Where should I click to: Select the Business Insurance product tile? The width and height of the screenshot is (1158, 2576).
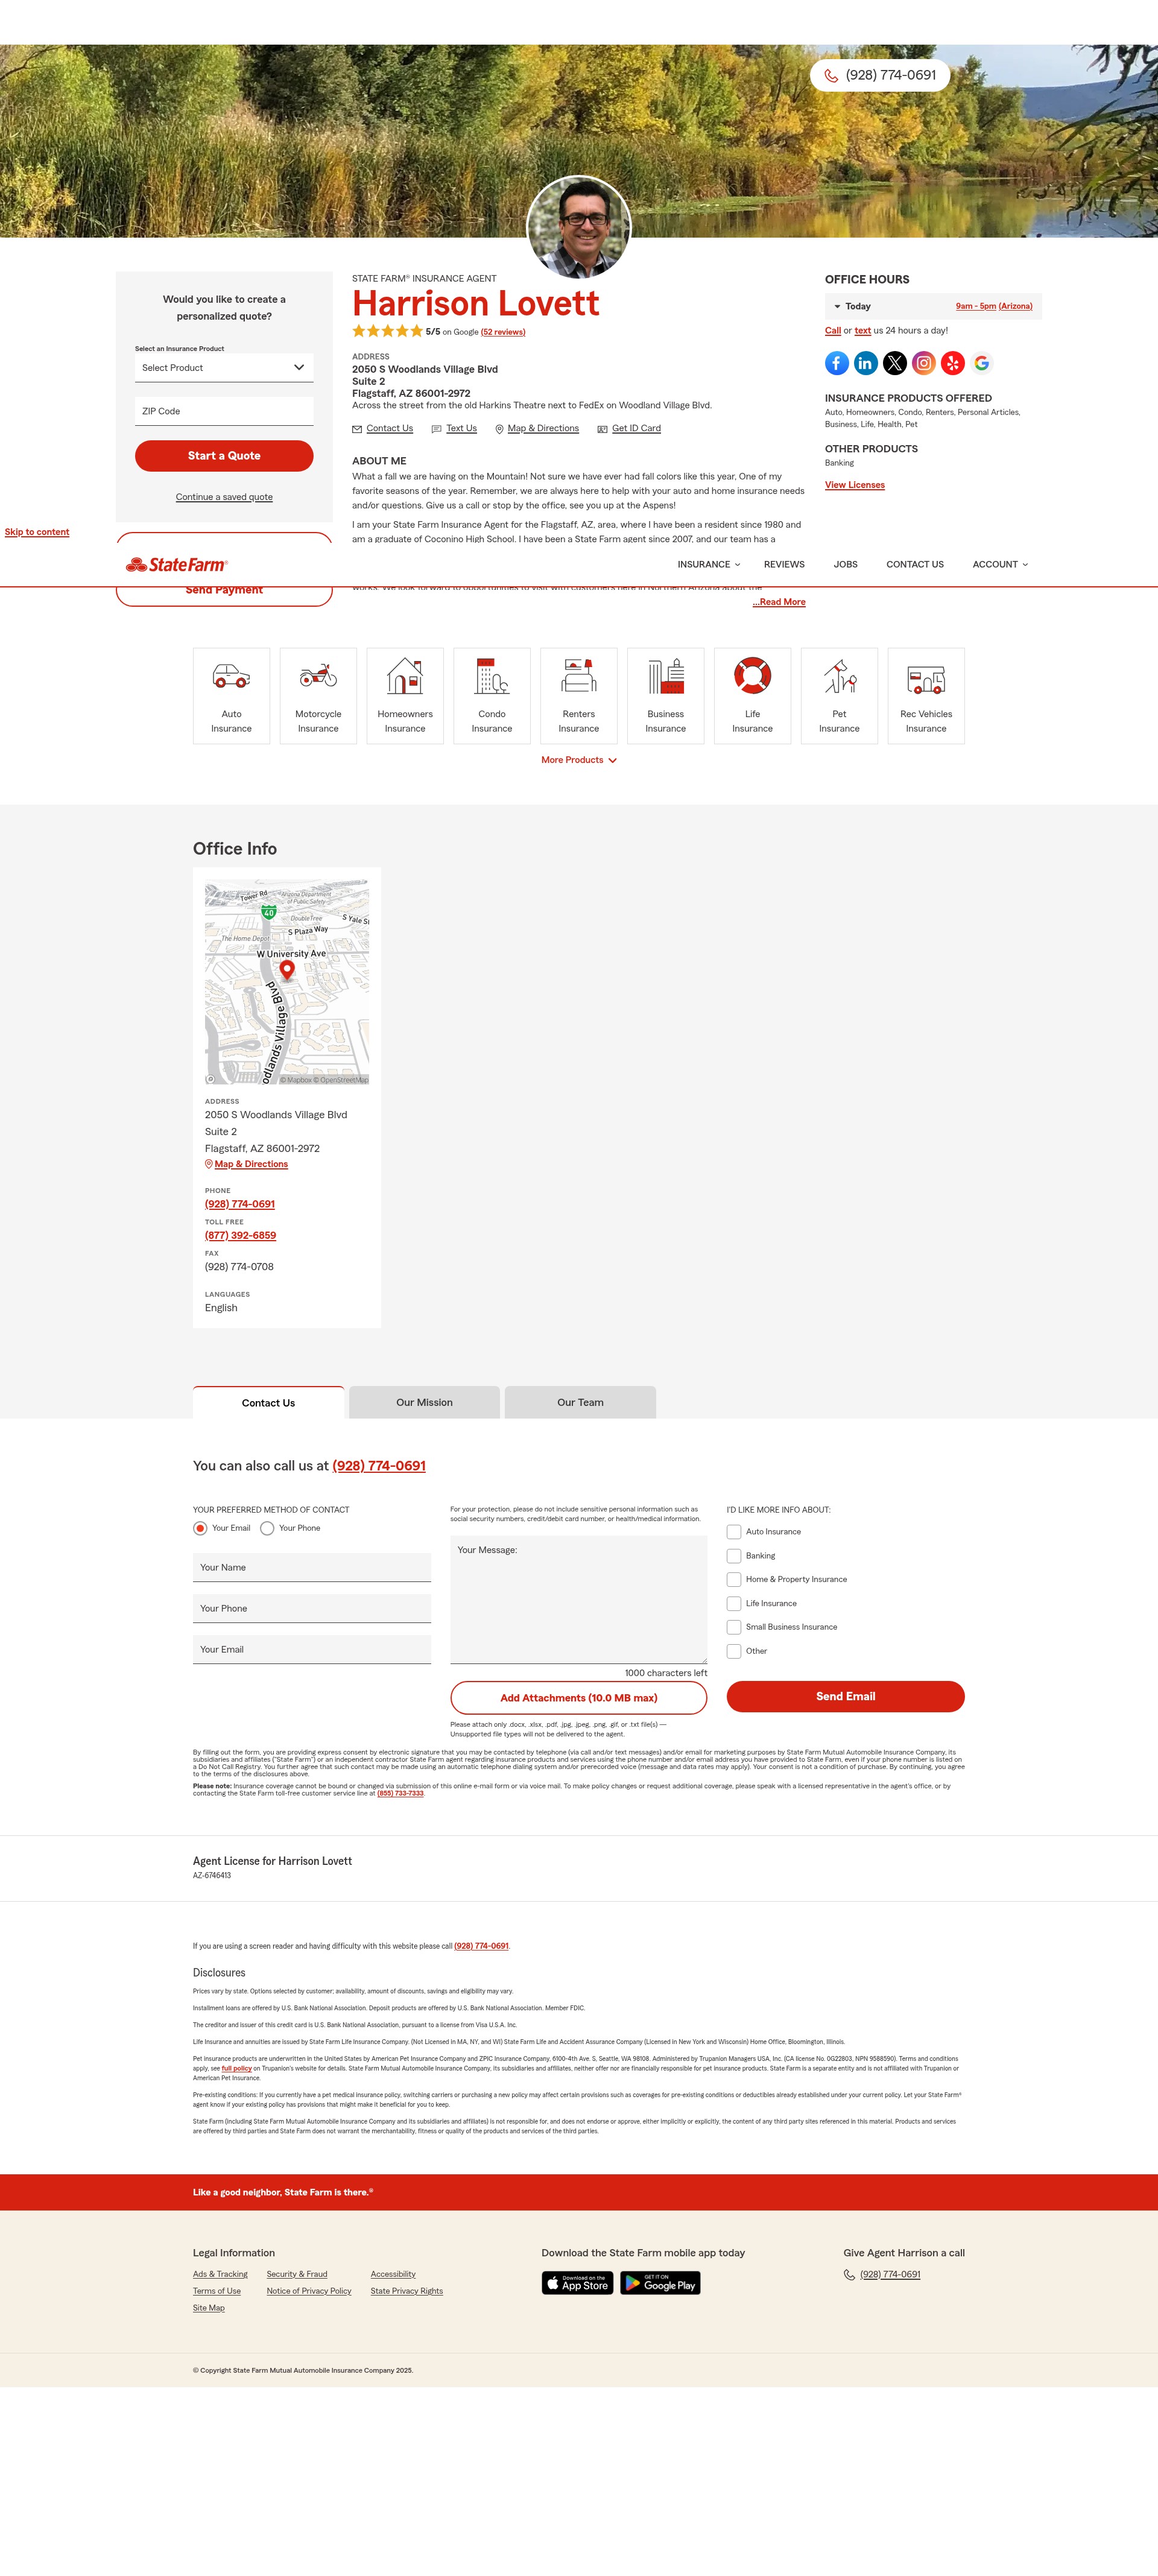[x=666, y=696]
